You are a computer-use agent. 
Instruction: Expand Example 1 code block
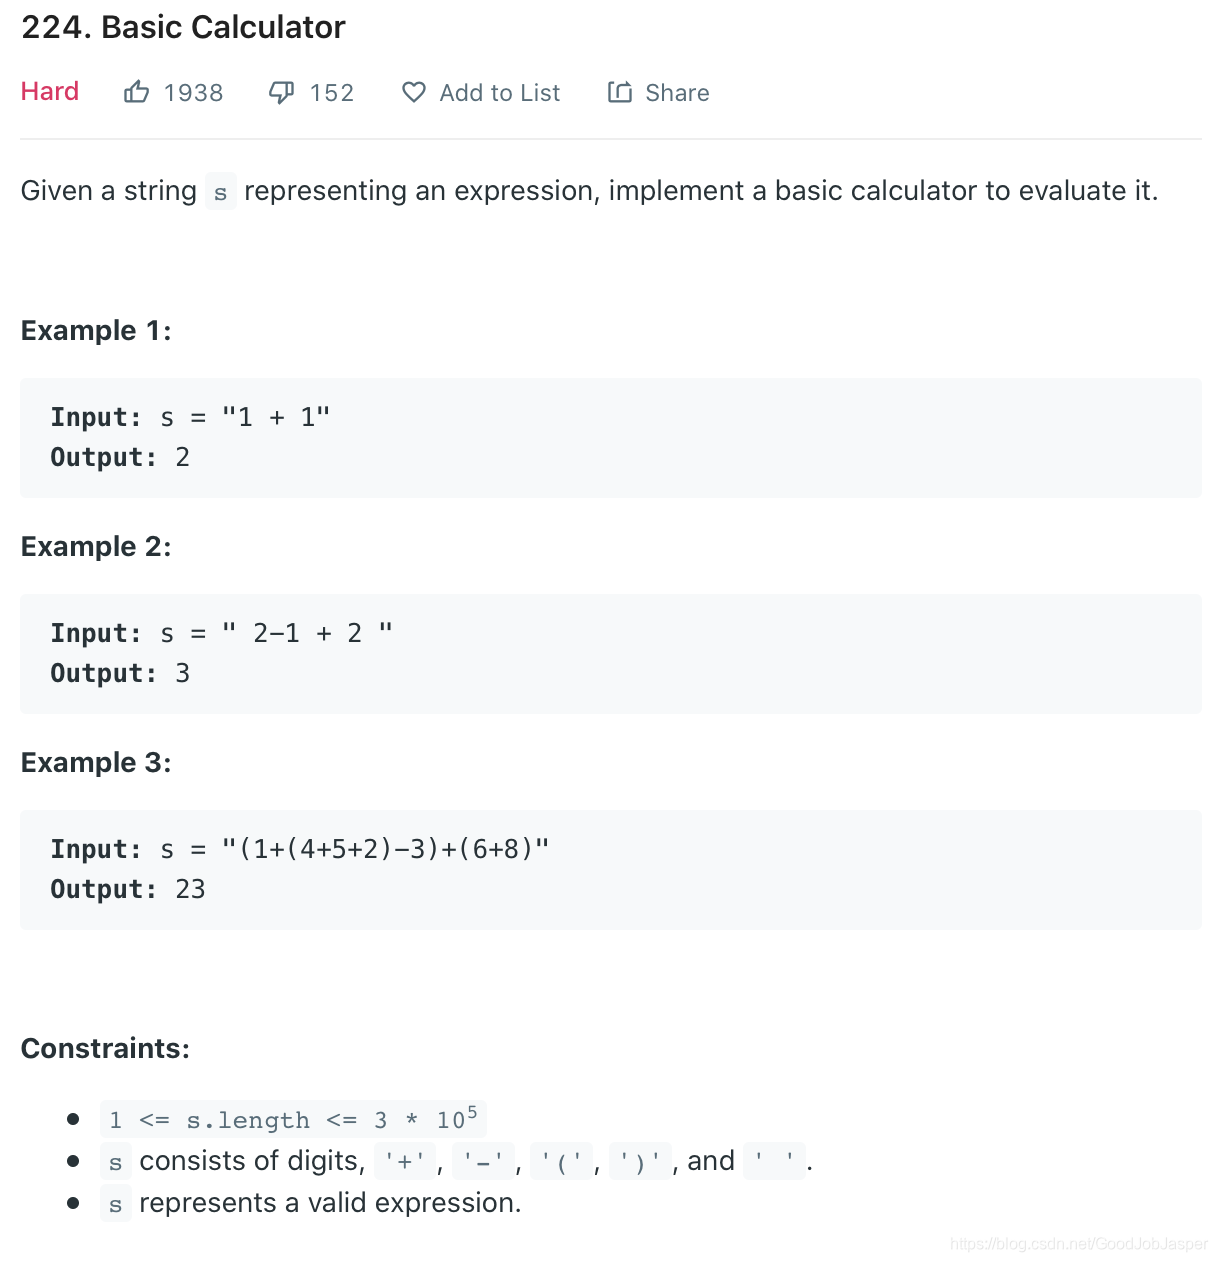[x=610, y=437]
